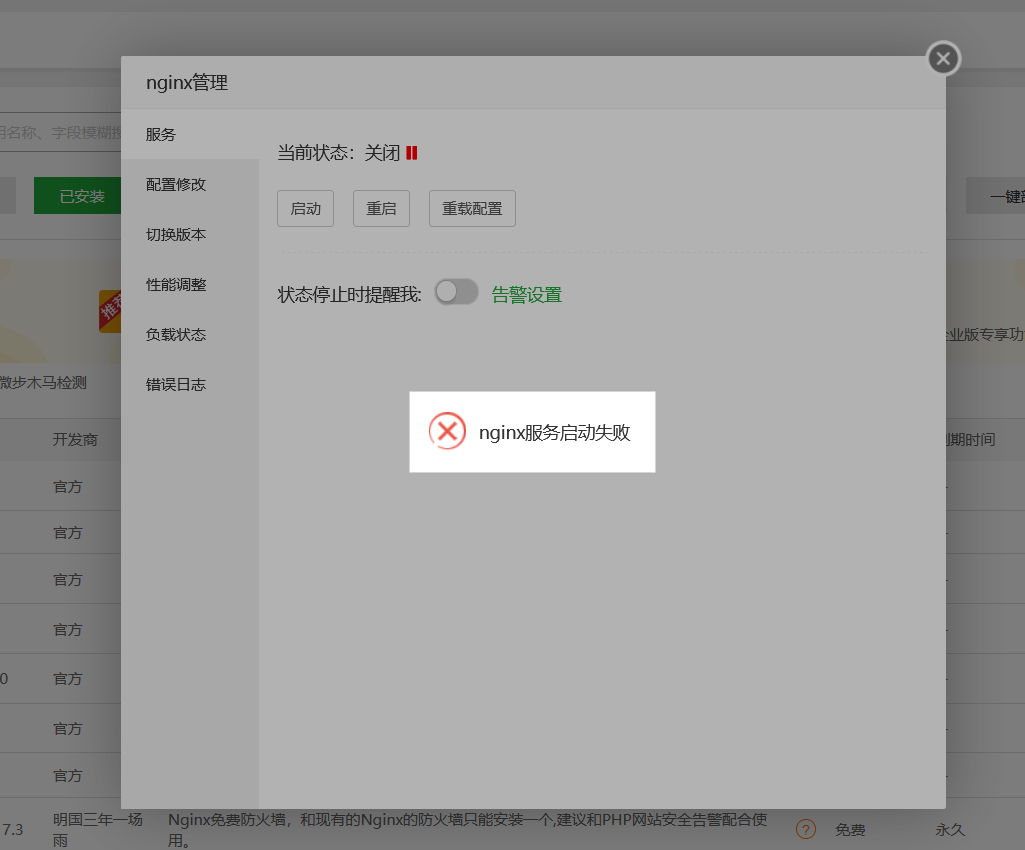This screenshot has width=1025, height=850.
Task: Click the 微步木马检测 item
Action: point(45,382)
